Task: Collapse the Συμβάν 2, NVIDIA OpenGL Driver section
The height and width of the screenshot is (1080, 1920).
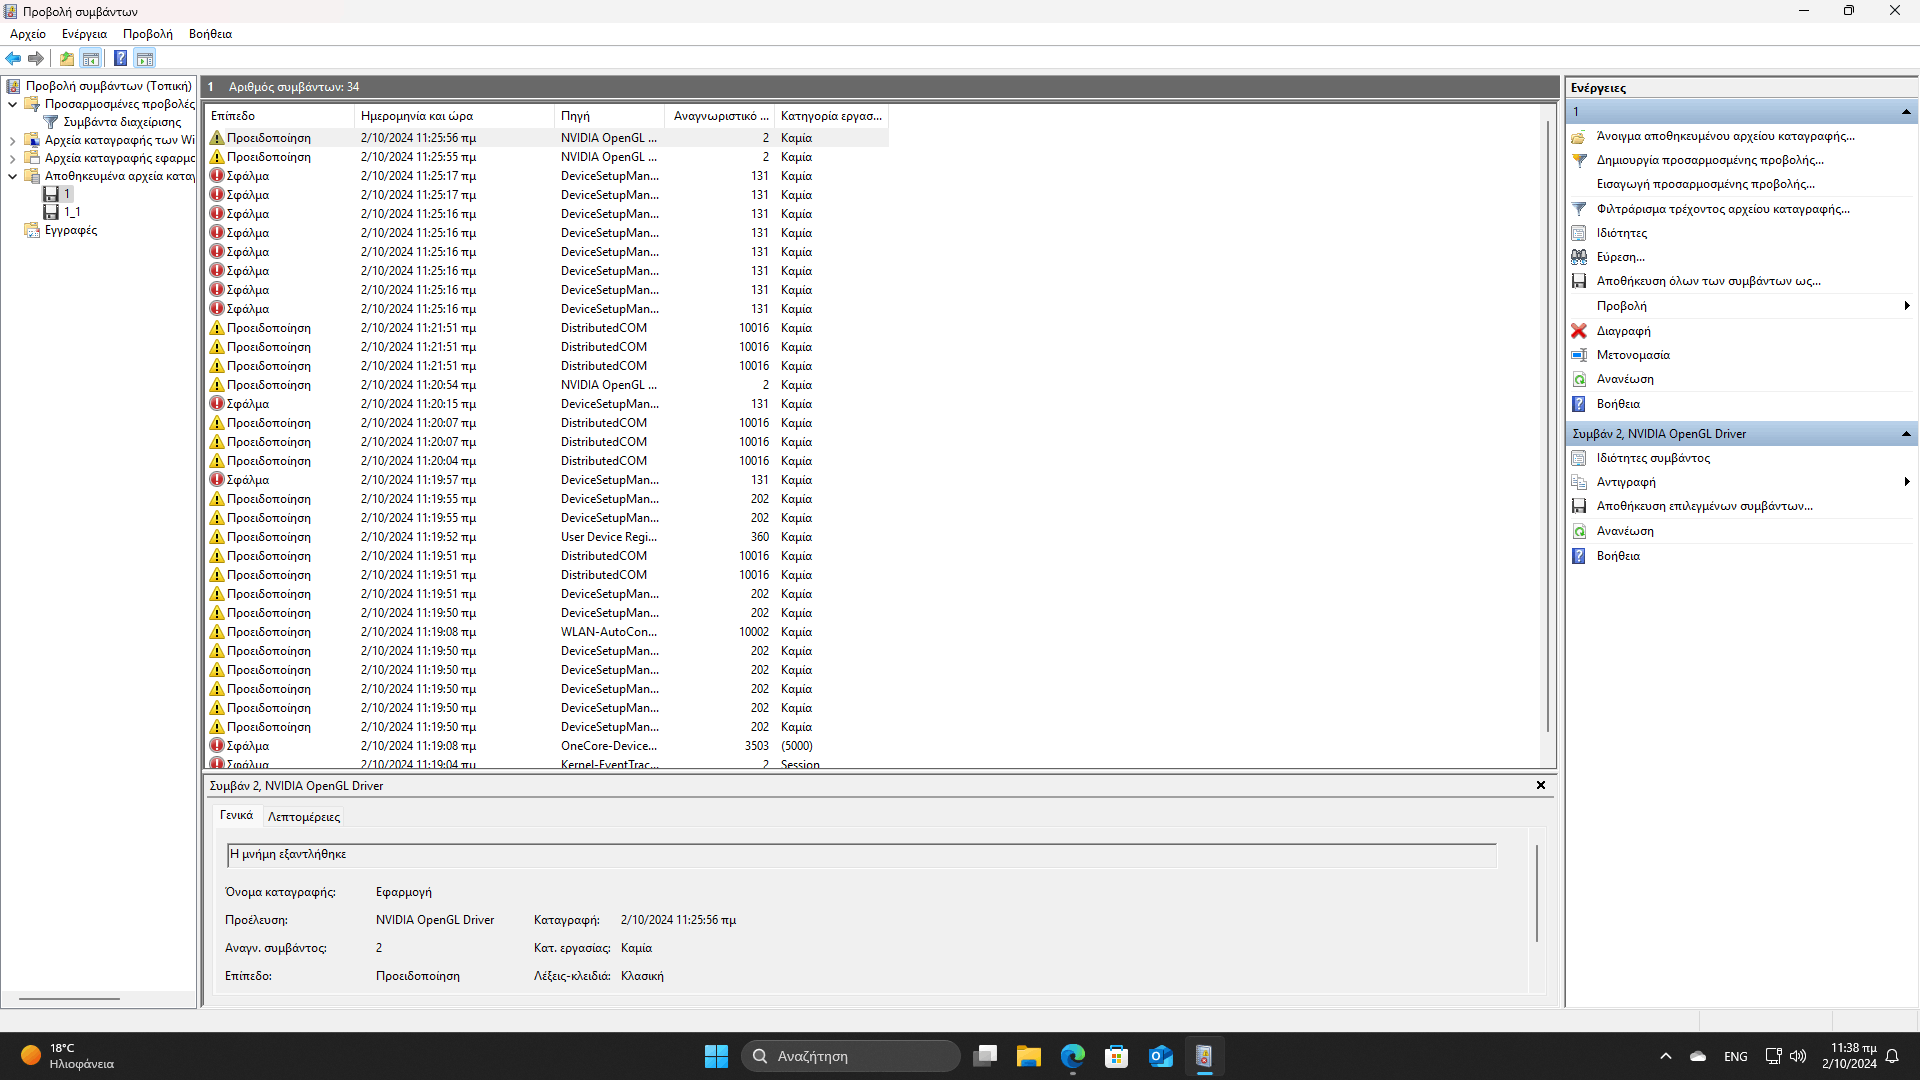Action: pos(1906,433)
